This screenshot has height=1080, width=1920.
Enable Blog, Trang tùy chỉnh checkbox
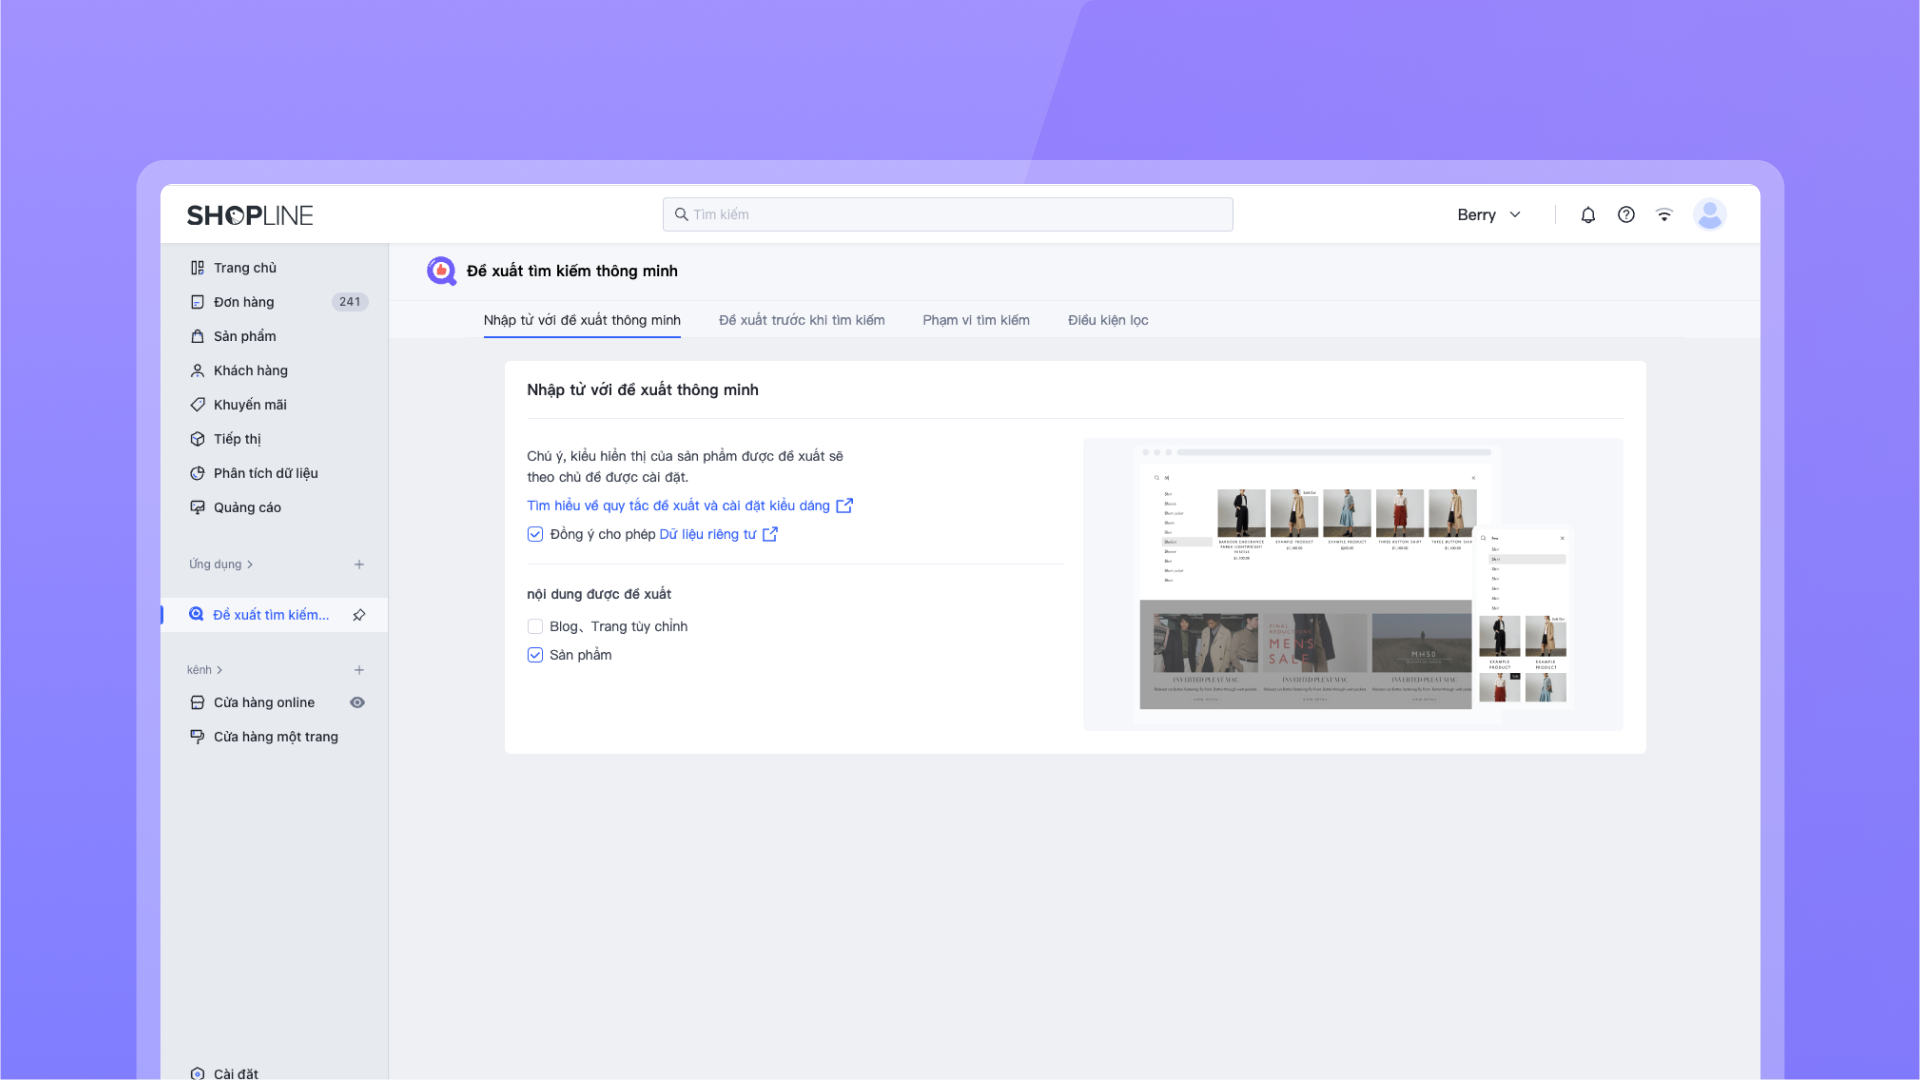click(x=535, y=627)
